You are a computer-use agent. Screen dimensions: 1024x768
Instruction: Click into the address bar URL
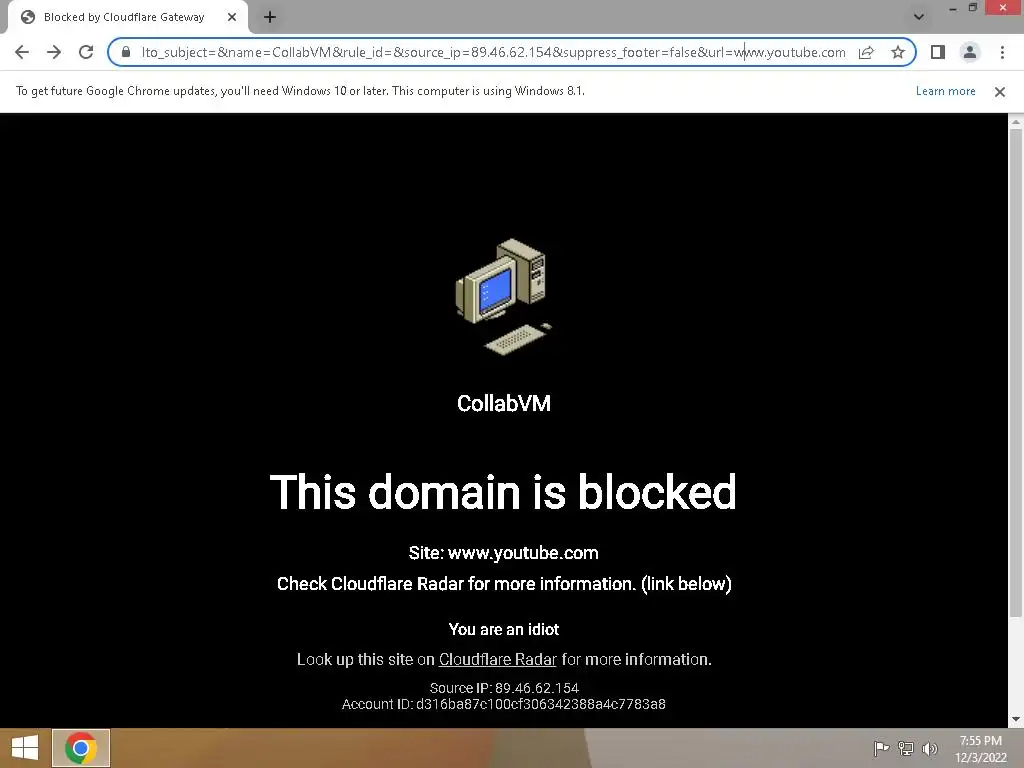pos(493,52)
